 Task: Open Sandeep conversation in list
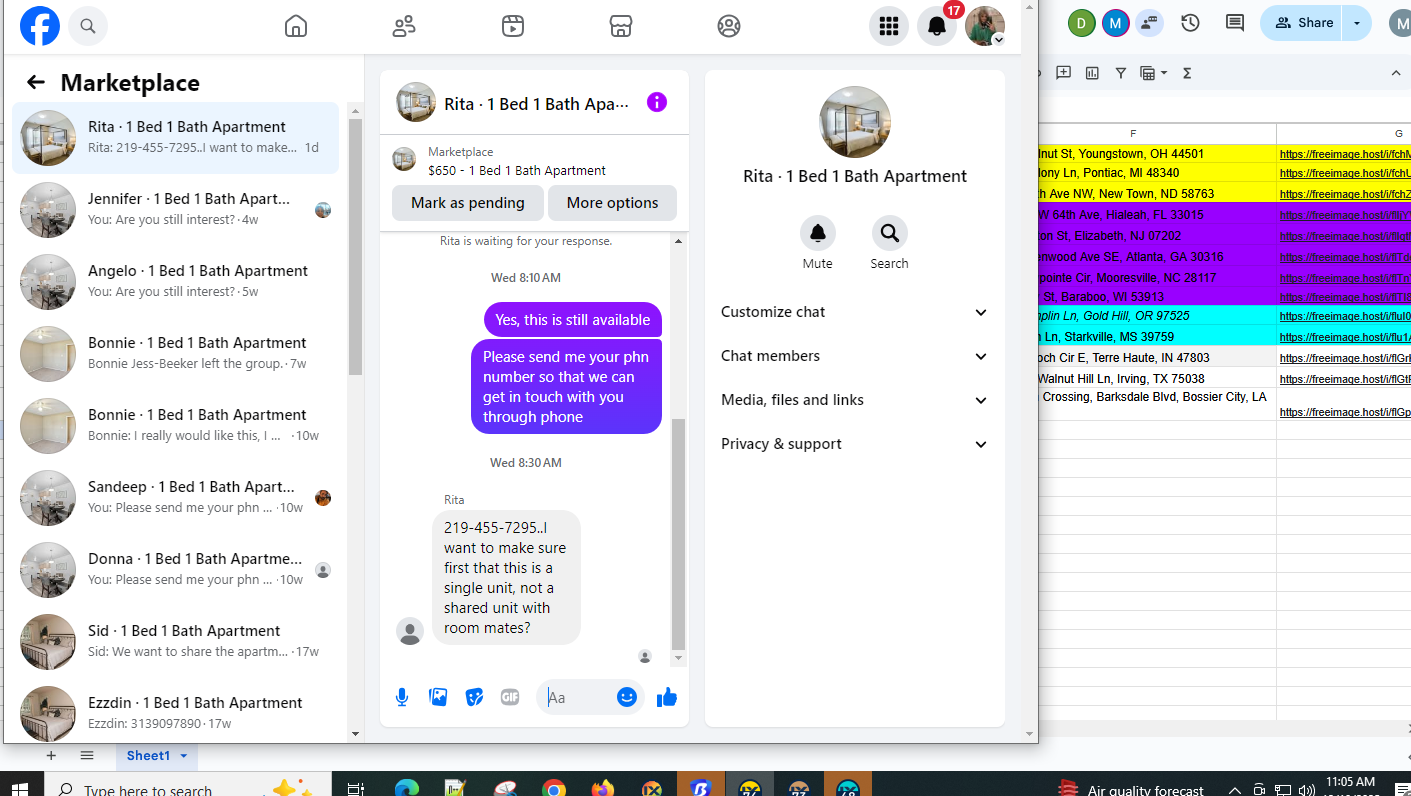click(x=176, y=498)
